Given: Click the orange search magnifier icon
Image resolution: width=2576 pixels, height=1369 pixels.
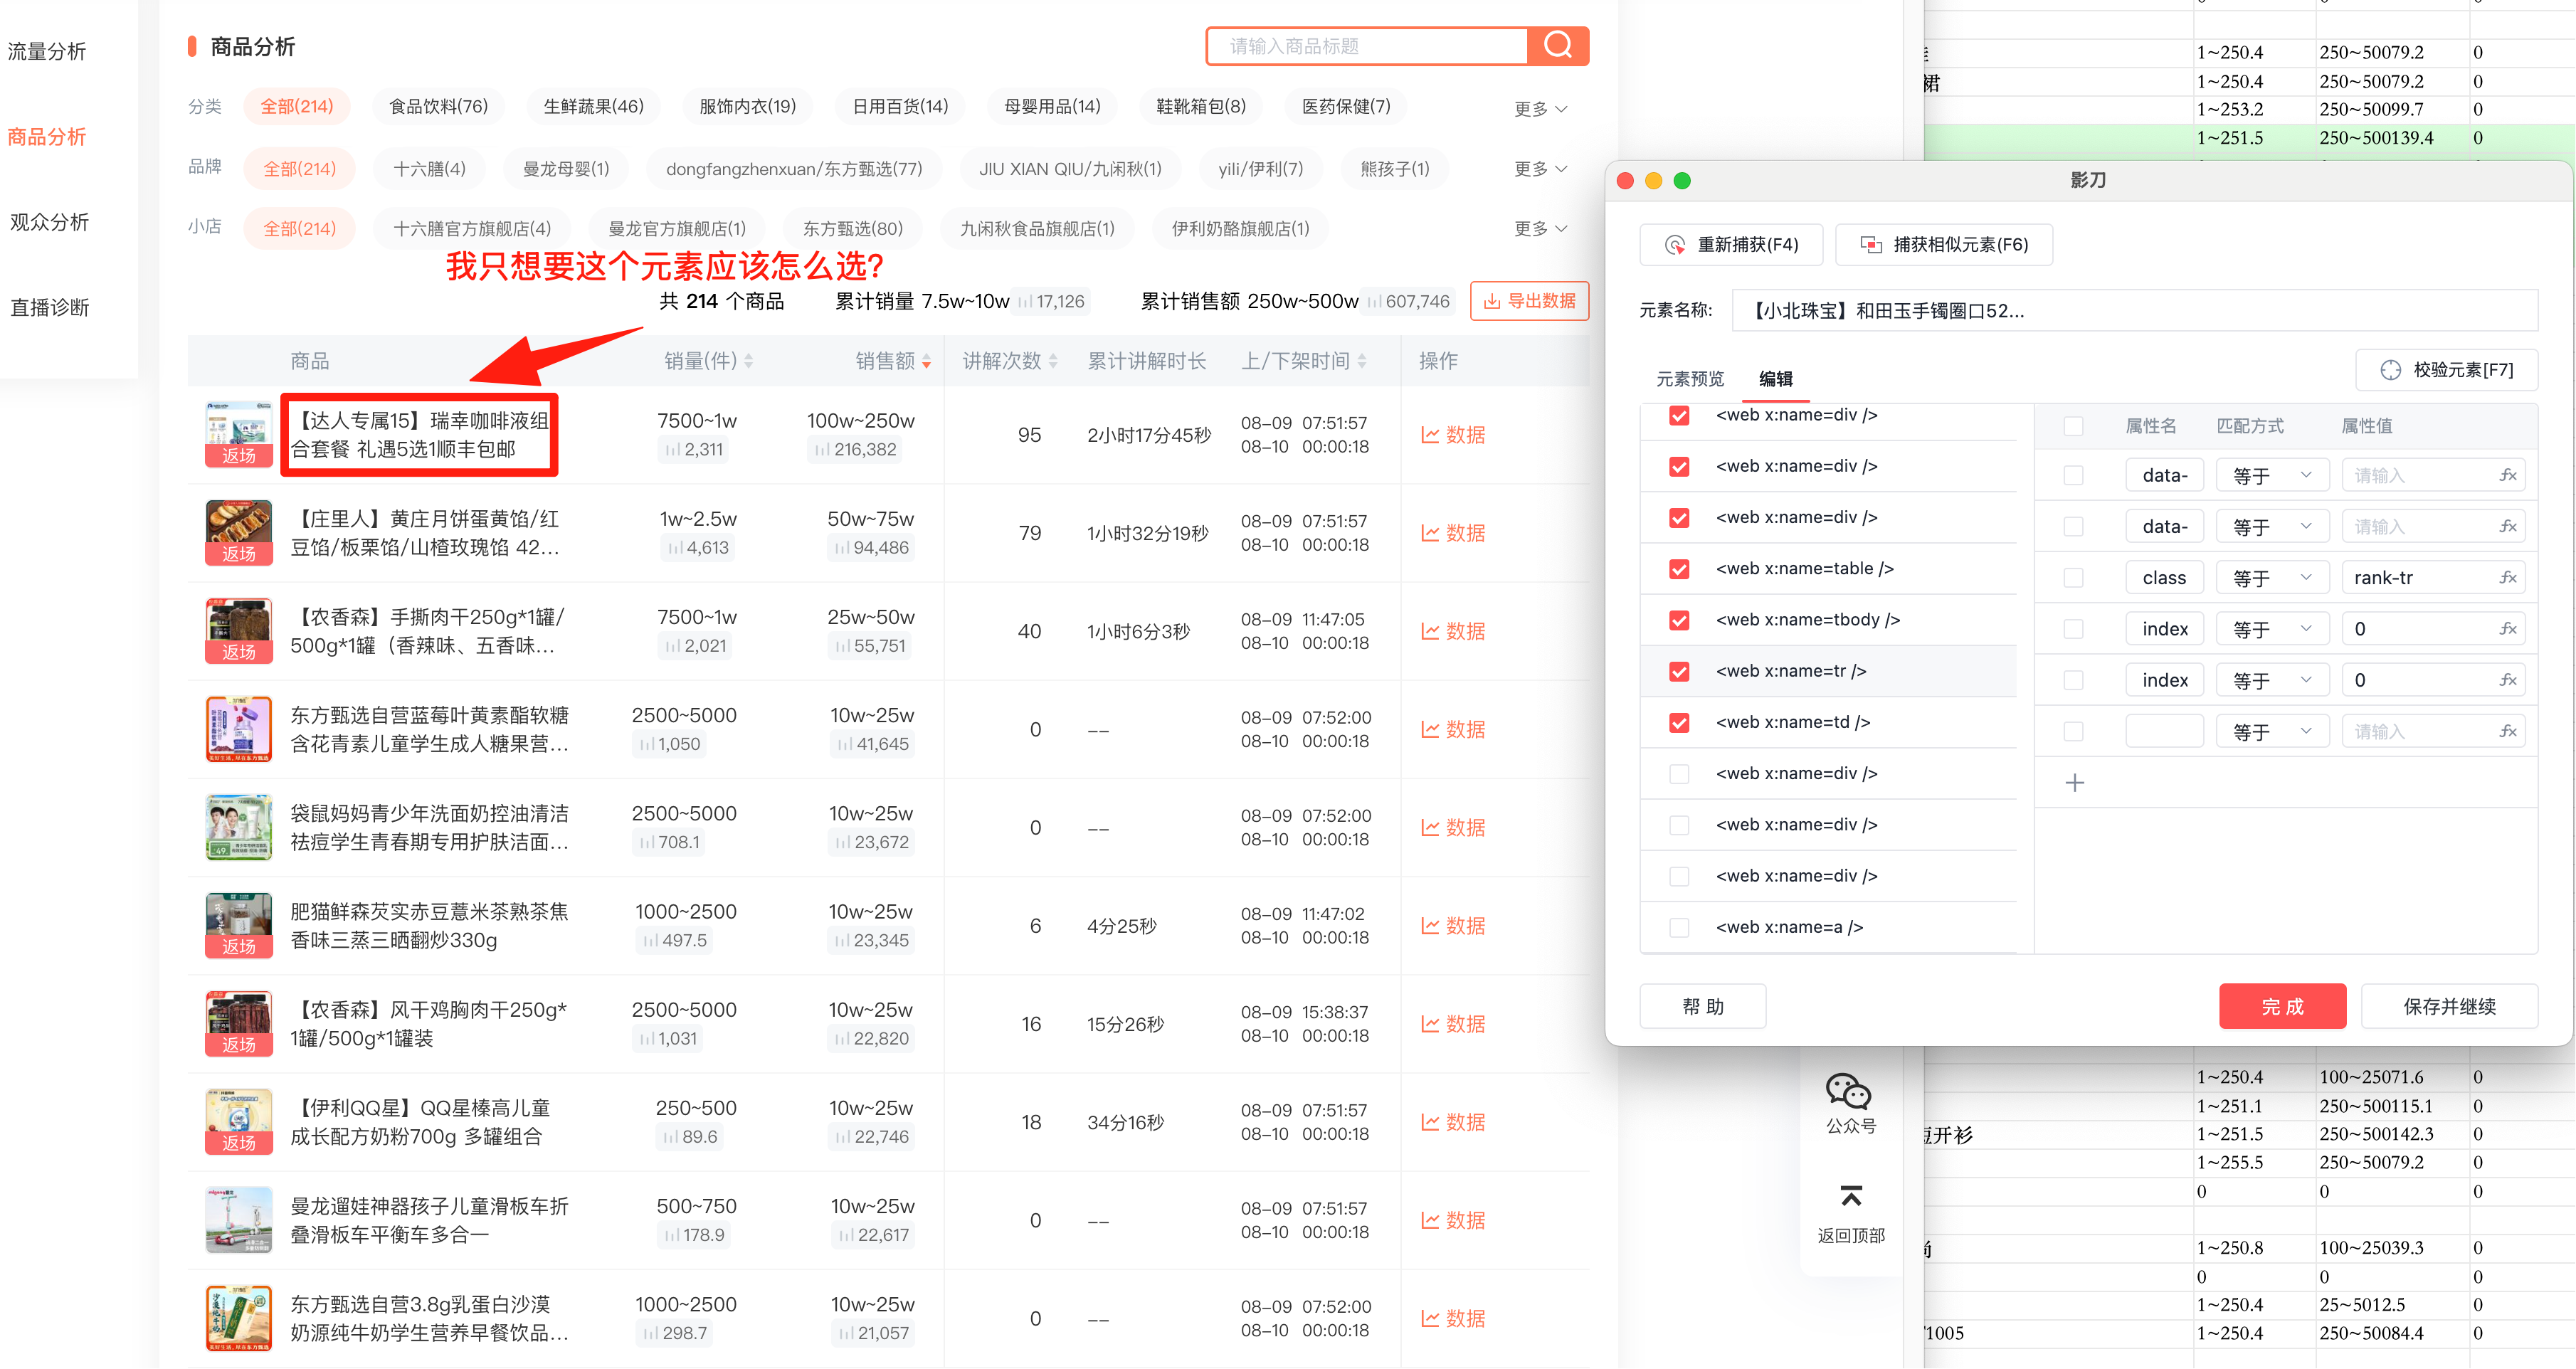Looking at the screenshot, I should 1557,45.
